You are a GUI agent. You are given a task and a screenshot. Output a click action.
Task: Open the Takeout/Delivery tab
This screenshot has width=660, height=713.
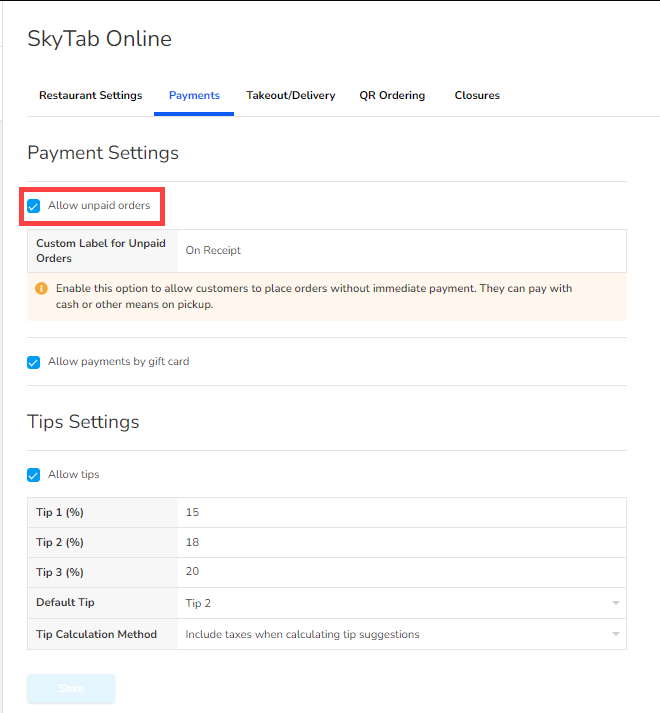(291, 96)
